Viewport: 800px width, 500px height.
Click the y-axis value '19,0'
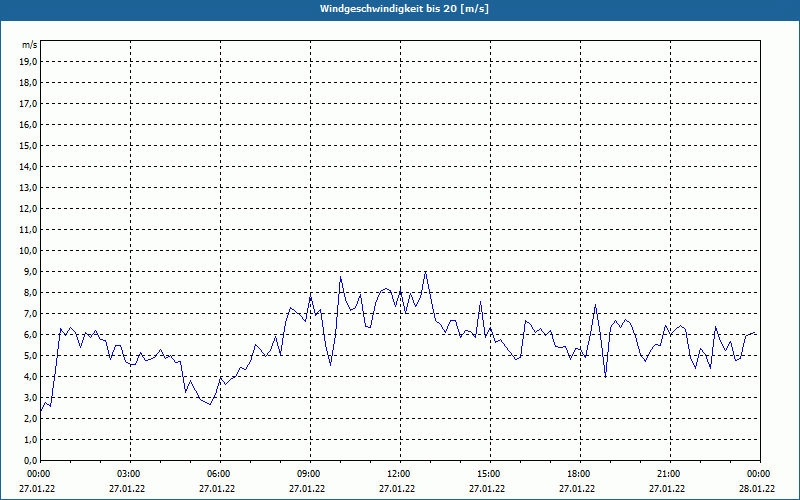[x=29, y=62]
